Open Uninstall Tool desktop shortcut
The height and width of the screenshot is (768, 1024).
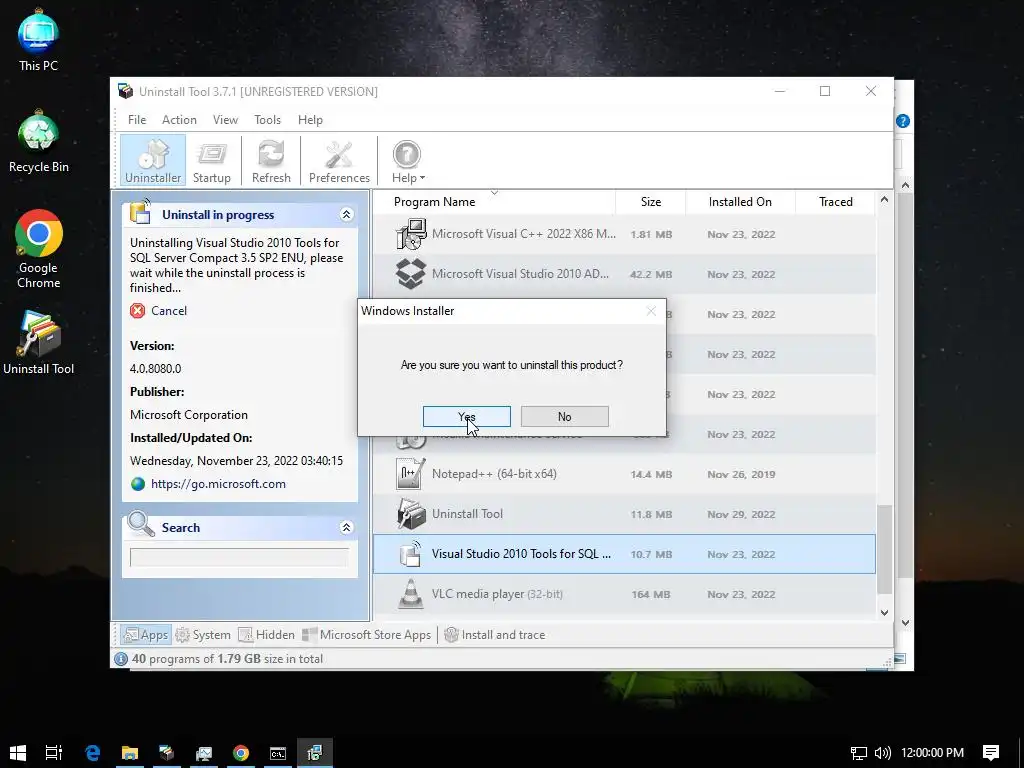[39, 344]
